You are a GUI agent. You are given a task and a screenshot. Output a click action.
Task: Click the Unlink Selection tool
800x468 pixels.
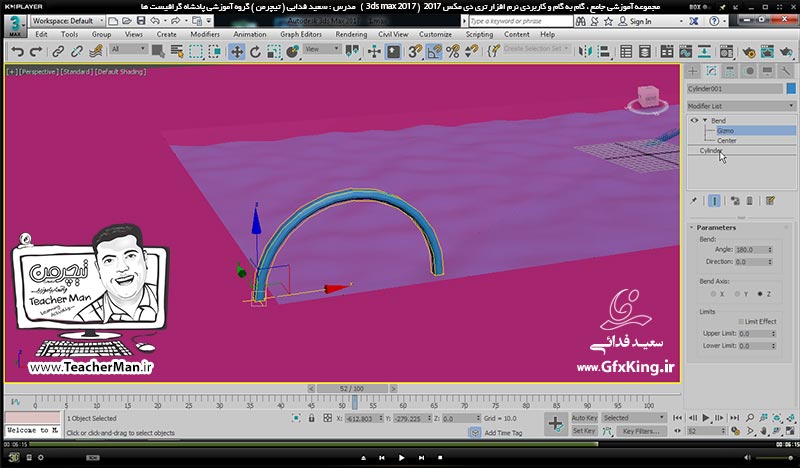(x=77, y=52)
